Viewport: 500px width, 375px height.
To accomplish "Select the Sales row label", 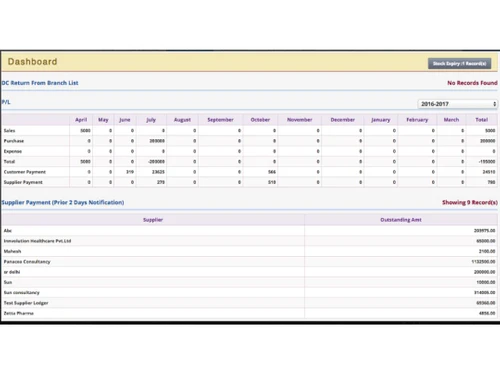I will pos(10,131).
